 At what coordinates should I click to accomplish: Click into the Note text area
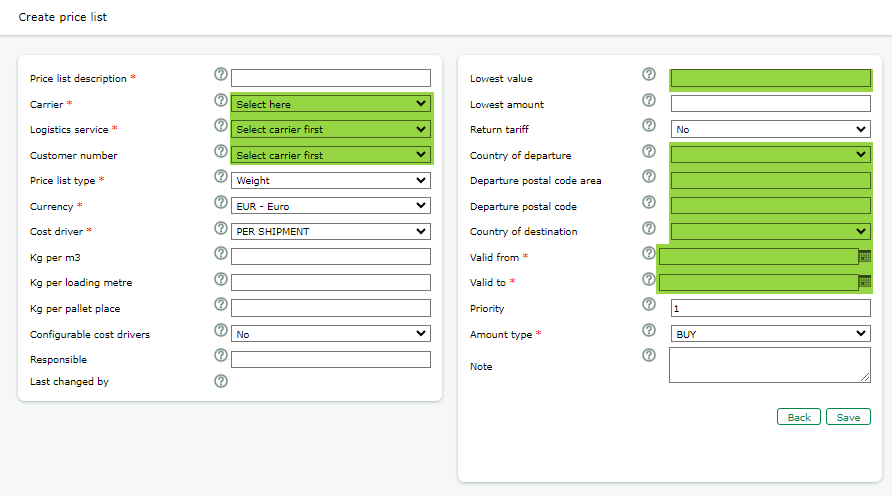click(x=770, y=364)
